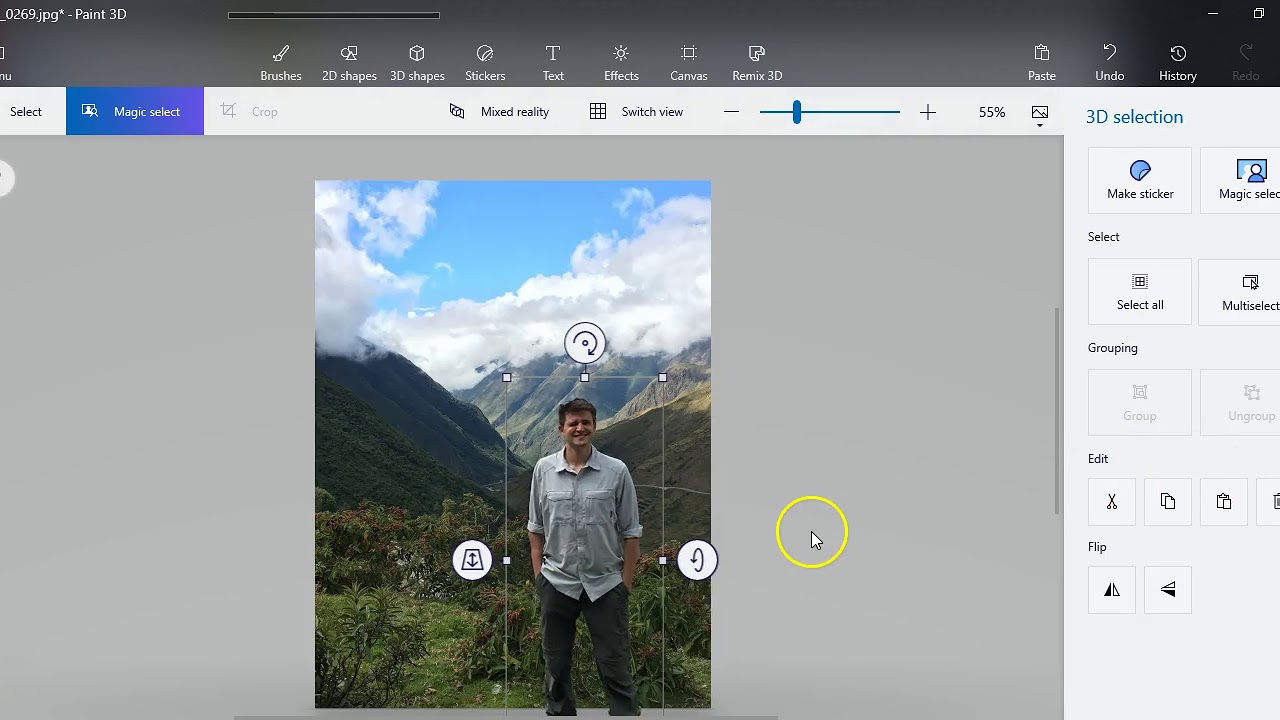Click the Y-axis rotate handle right of selection
Image resolution: width=1280 pixels, height=720 pixels.
(x=697, y=560)
